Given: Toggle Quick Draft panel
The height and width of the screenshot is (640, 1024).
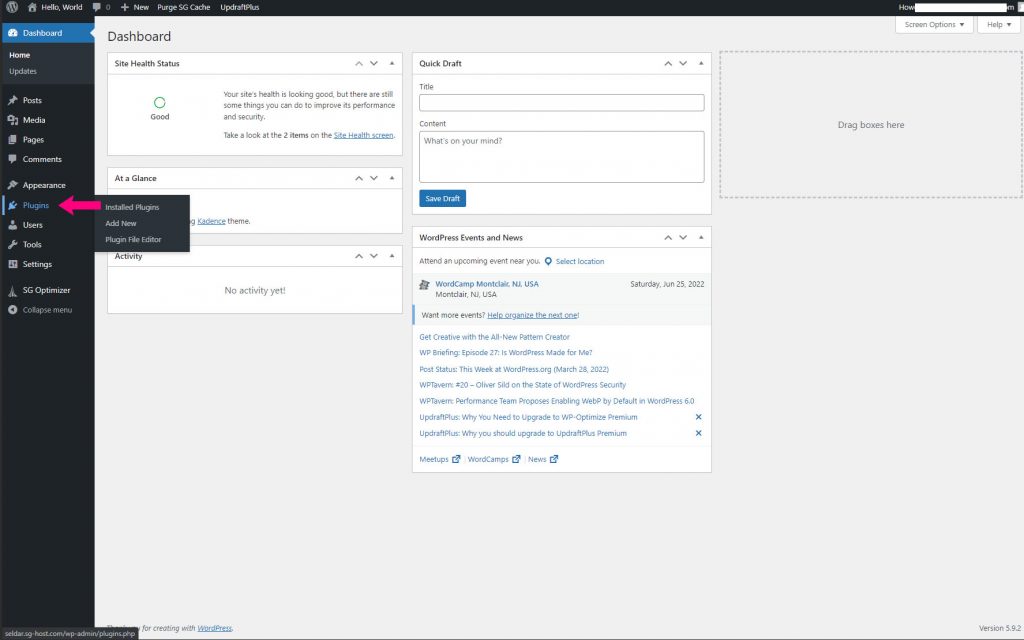Looking at the screenshot, I should point(701,63).
